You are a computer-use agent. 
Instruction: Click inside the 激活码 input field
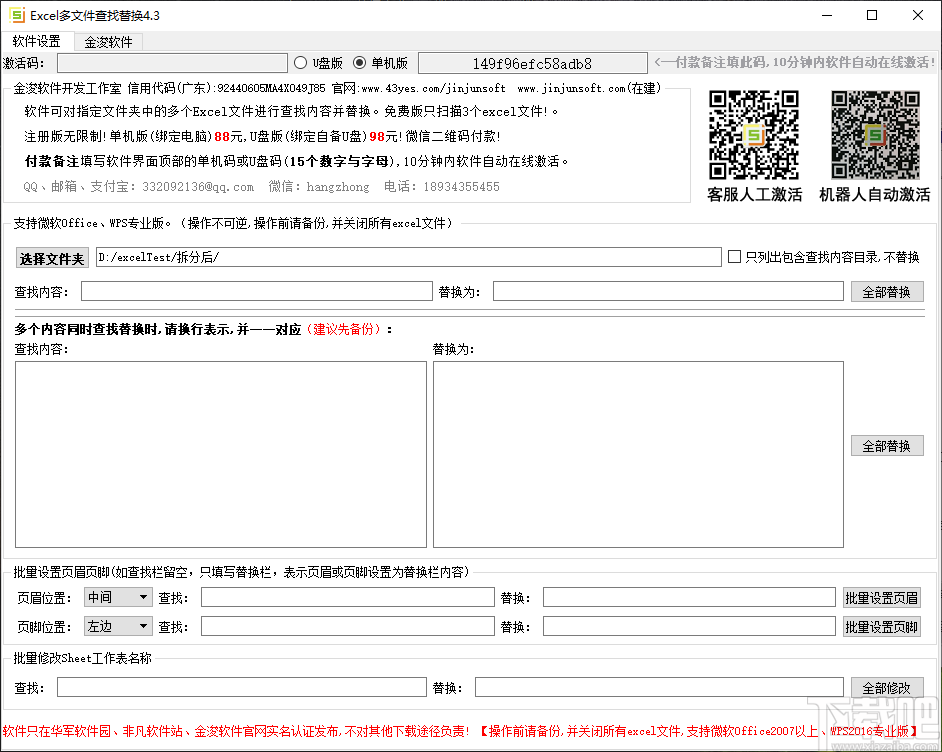(172, 61)
